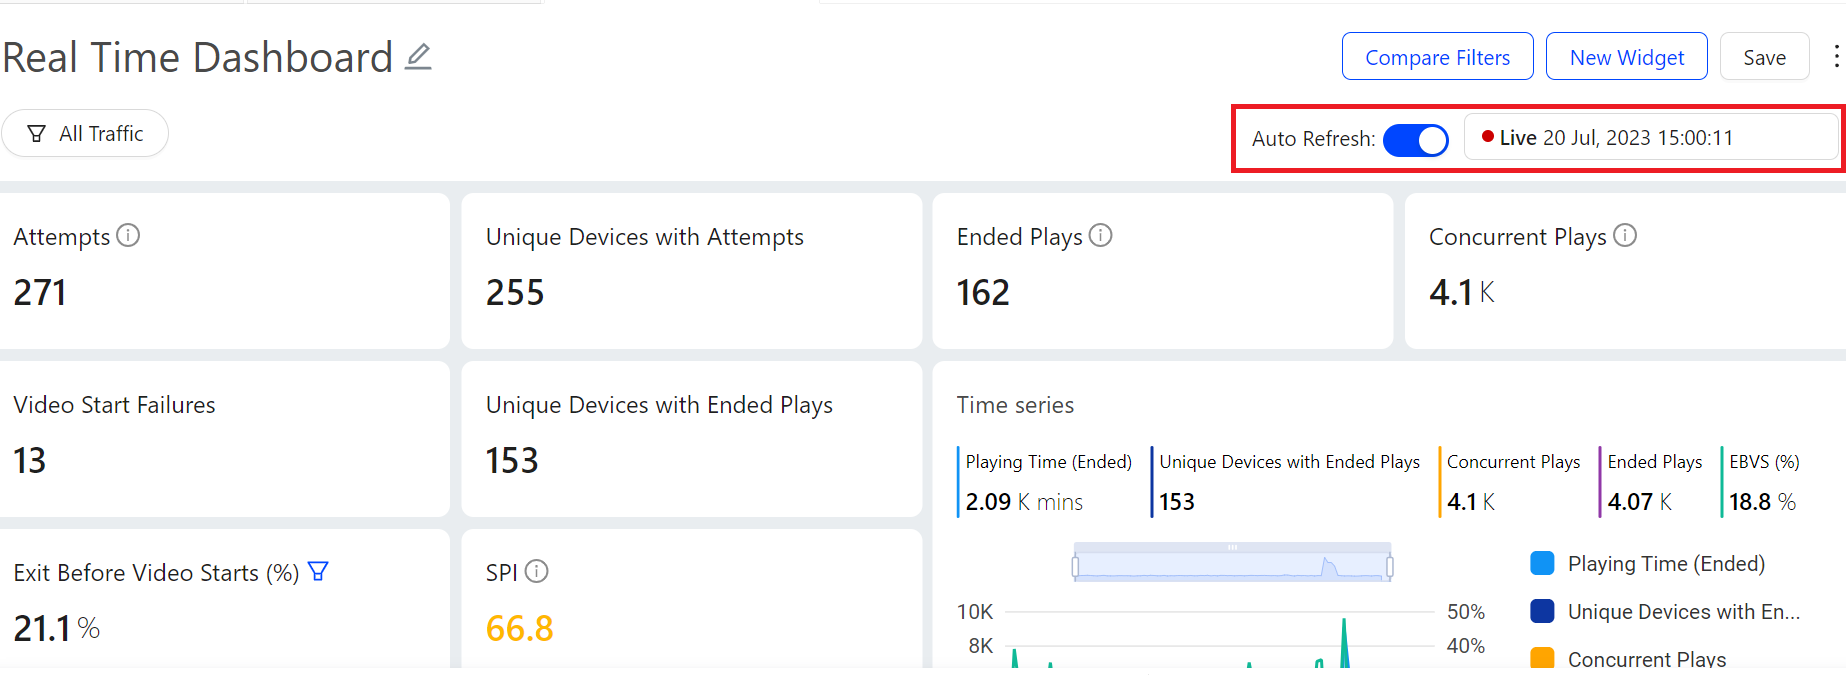Select the Playing Time (Ended) metric tab
1846x675 pixels.
[1047, 481]
